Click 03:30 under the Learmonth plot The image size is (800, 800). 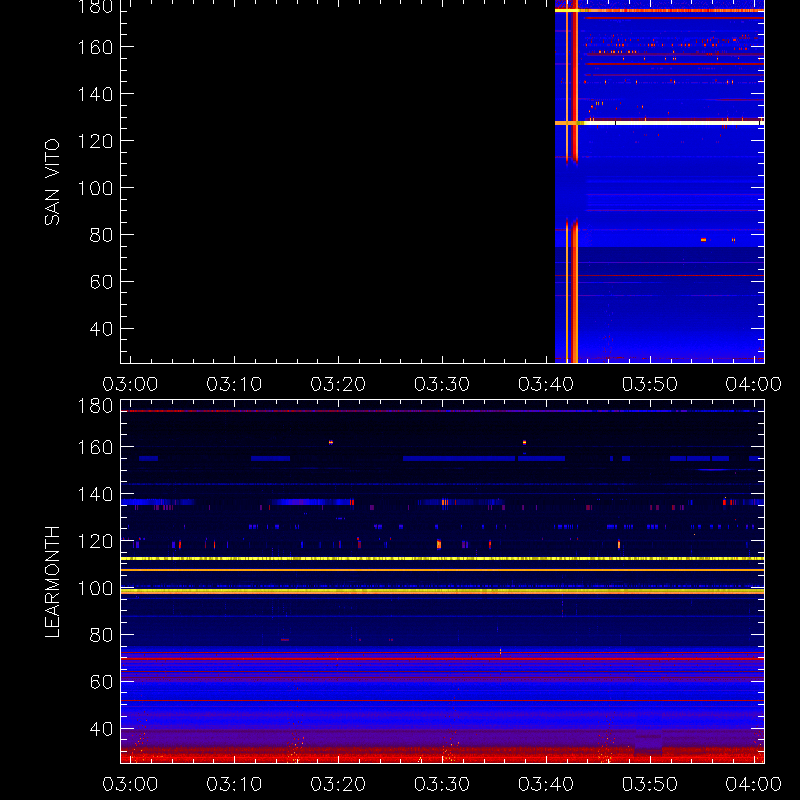tap(442, 784)
